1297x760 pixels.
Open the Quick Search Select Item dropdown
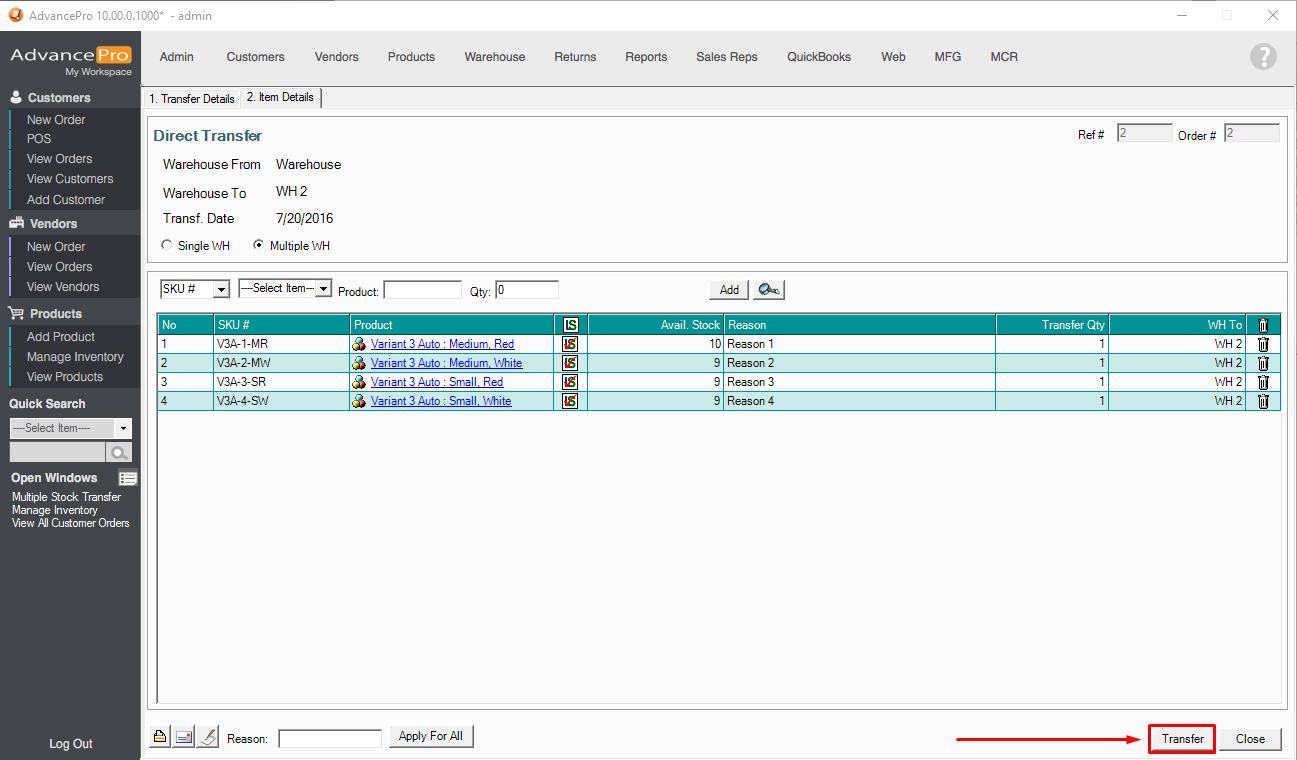tap(71, 428)
